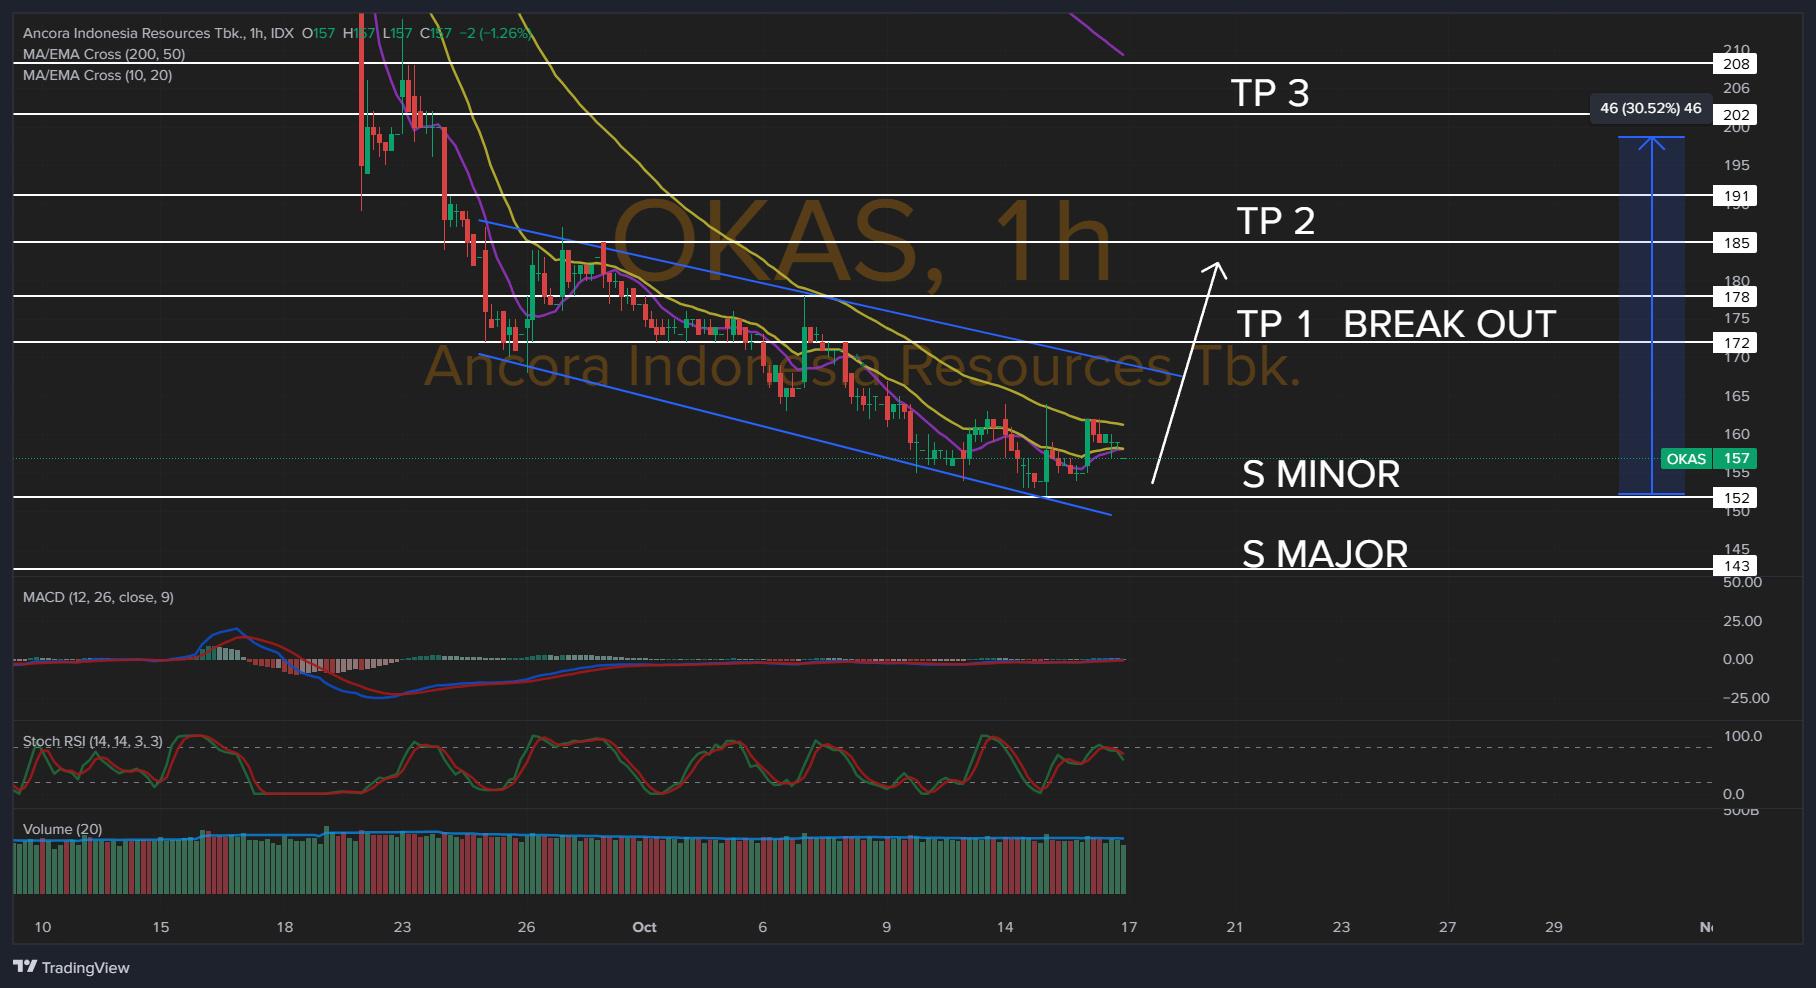The image size is (1816, 988).
Task: Select the BREAK OUT text annotation
Action: click(1450, 324)
